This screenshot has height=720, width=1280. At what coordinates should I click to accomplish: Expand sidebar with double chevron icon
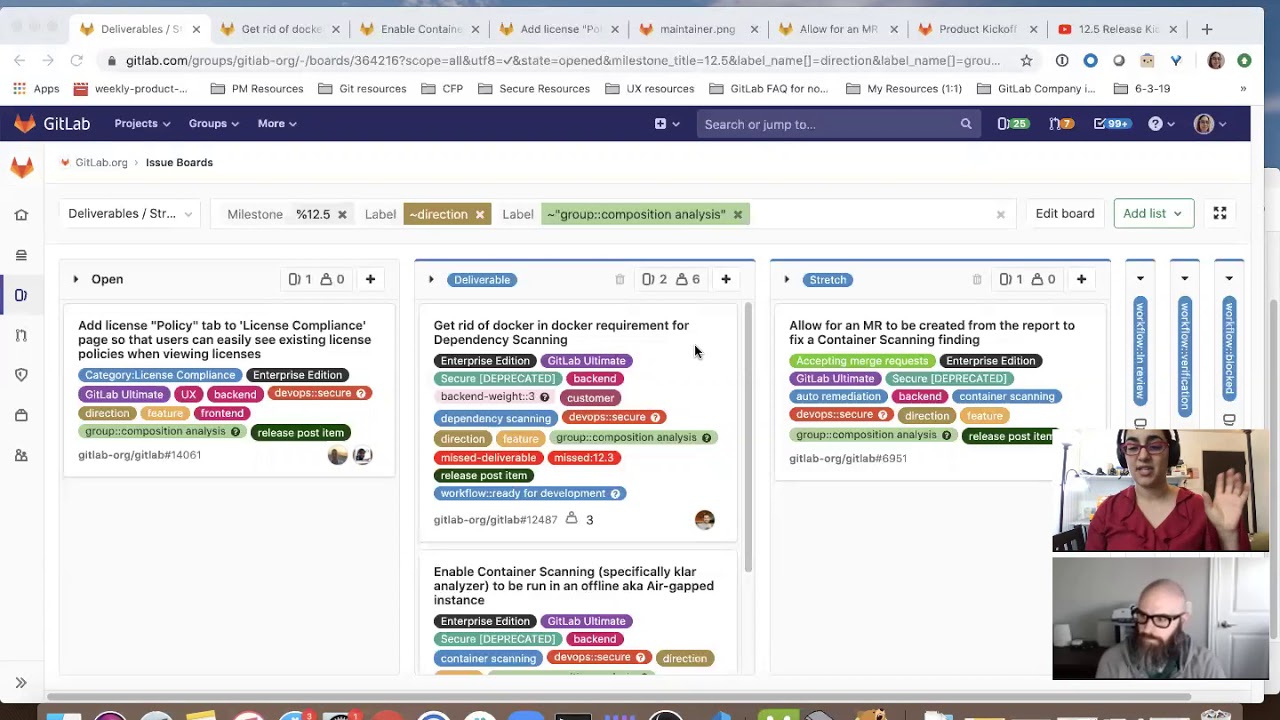21,683
